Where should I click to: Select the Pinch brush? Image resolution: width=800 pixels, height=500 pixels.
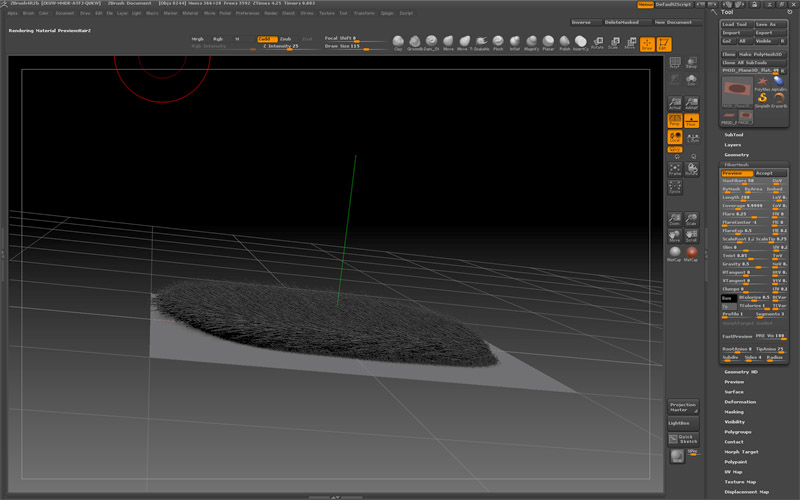click(x=498, y=43)
